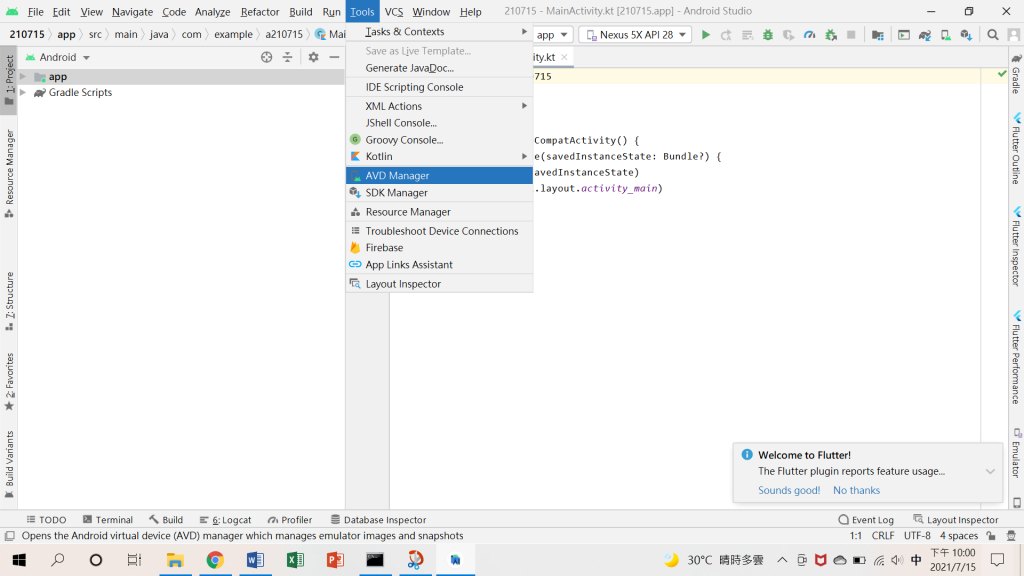The width and height of the screenshot is (1024, 576).
Task: Open Build Variants side tab
Action: (x=9, y=465)
